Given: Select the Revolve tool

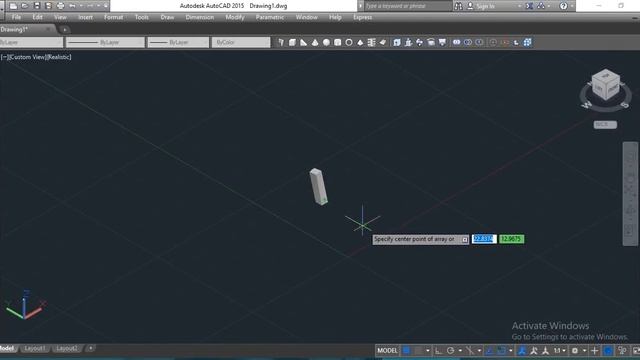Looking at the screenshot, I should [431, 42].
